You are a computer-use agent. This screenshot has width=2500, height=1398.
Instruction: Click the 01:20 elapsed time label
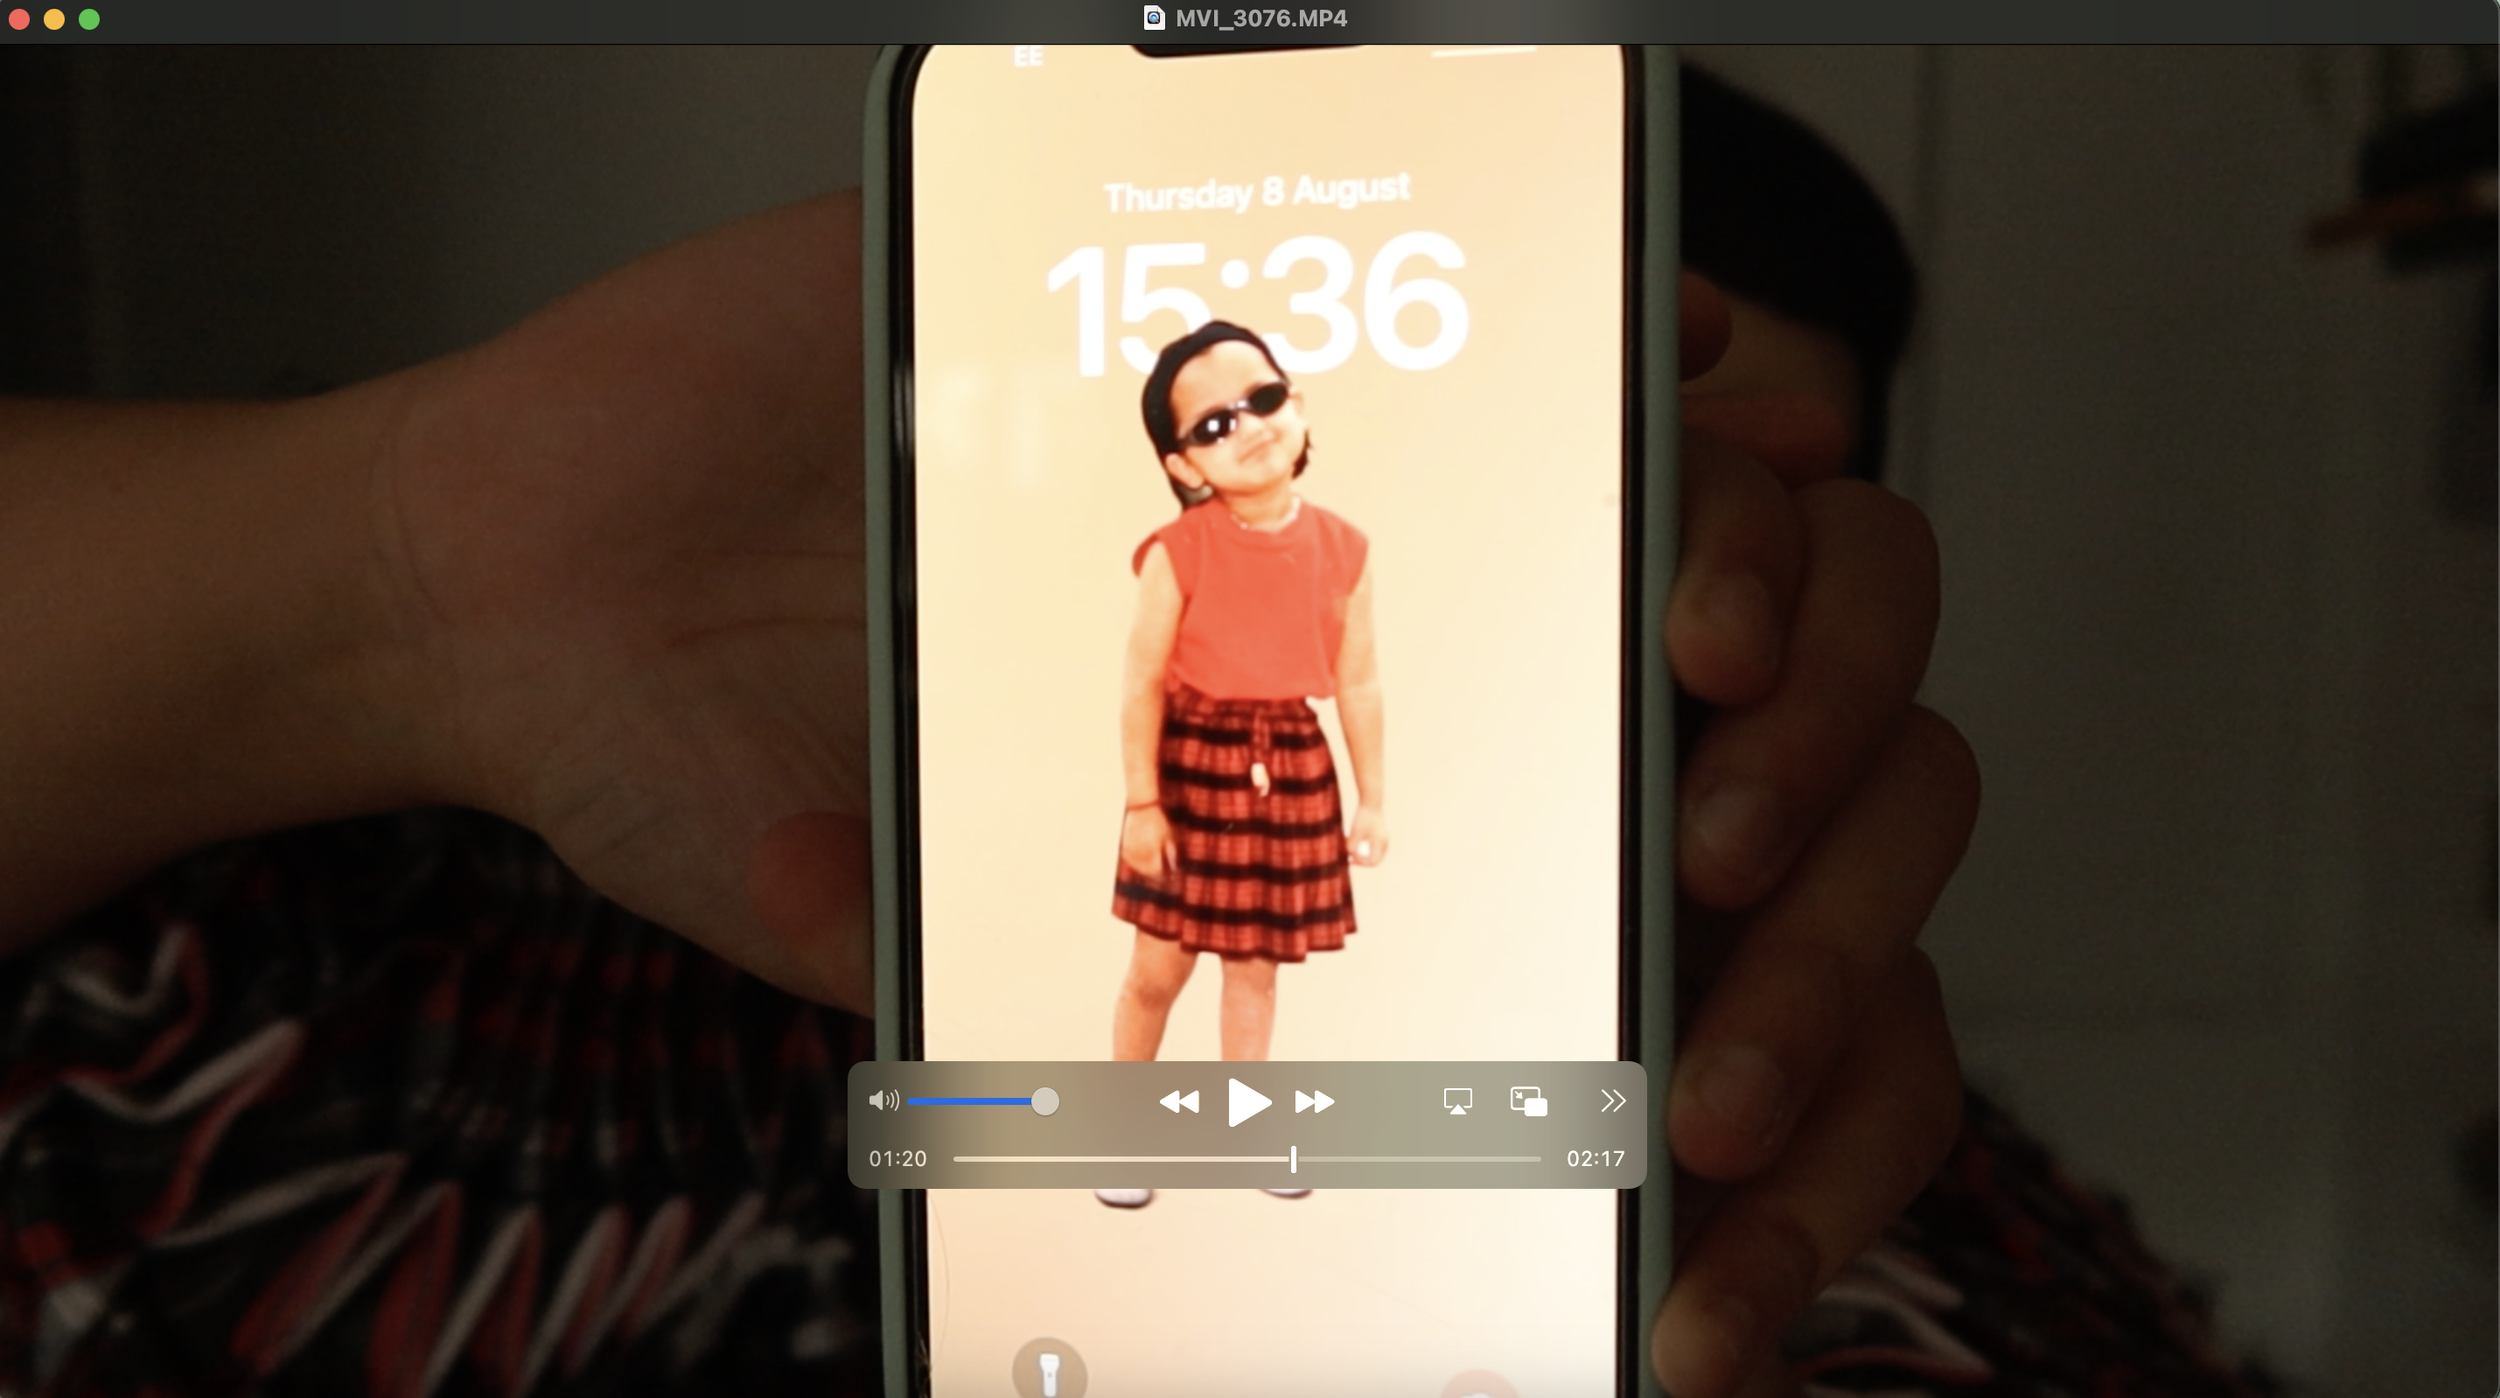(897, 1159)
